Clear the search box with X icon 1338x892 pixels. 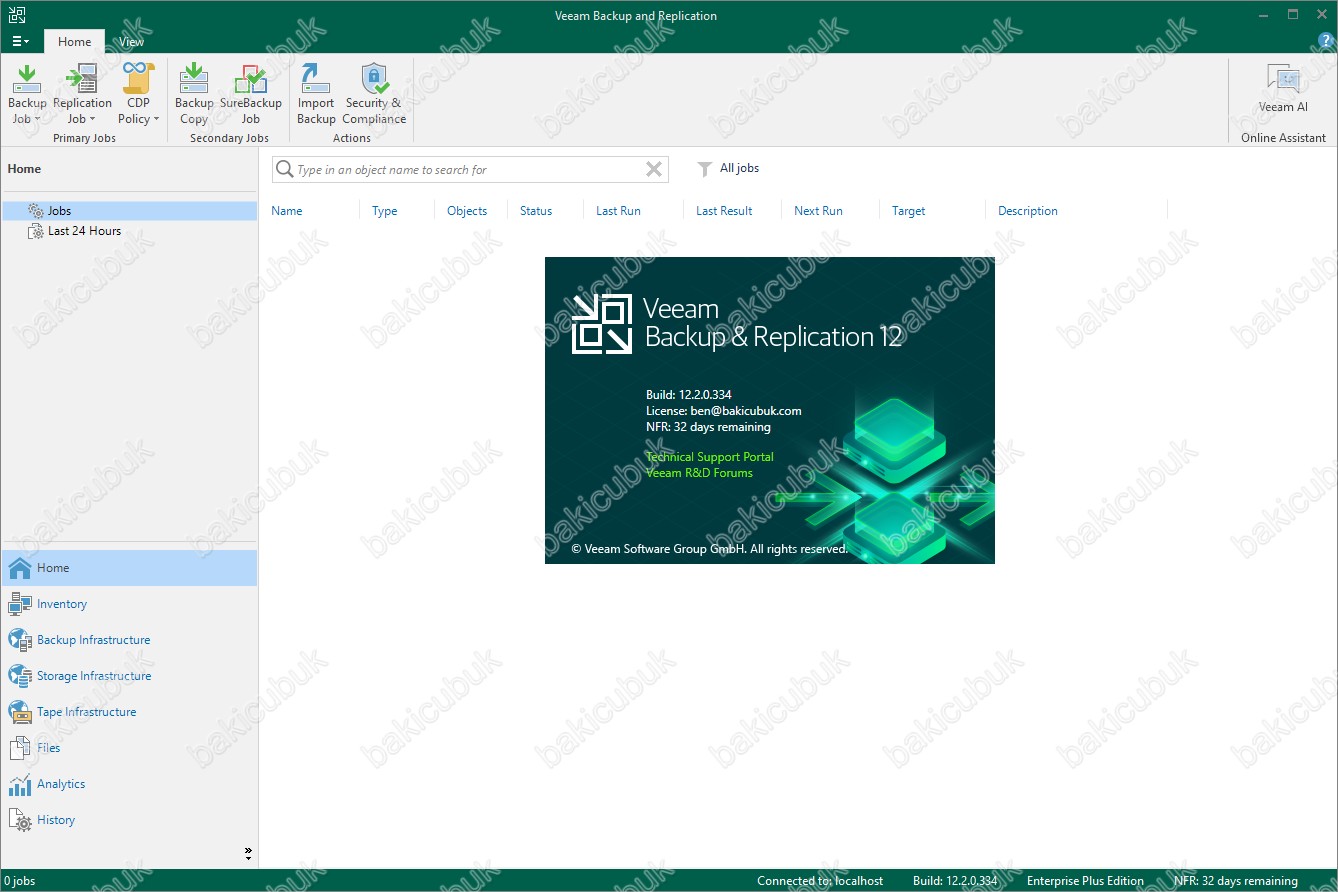click(x=654, y=170)
